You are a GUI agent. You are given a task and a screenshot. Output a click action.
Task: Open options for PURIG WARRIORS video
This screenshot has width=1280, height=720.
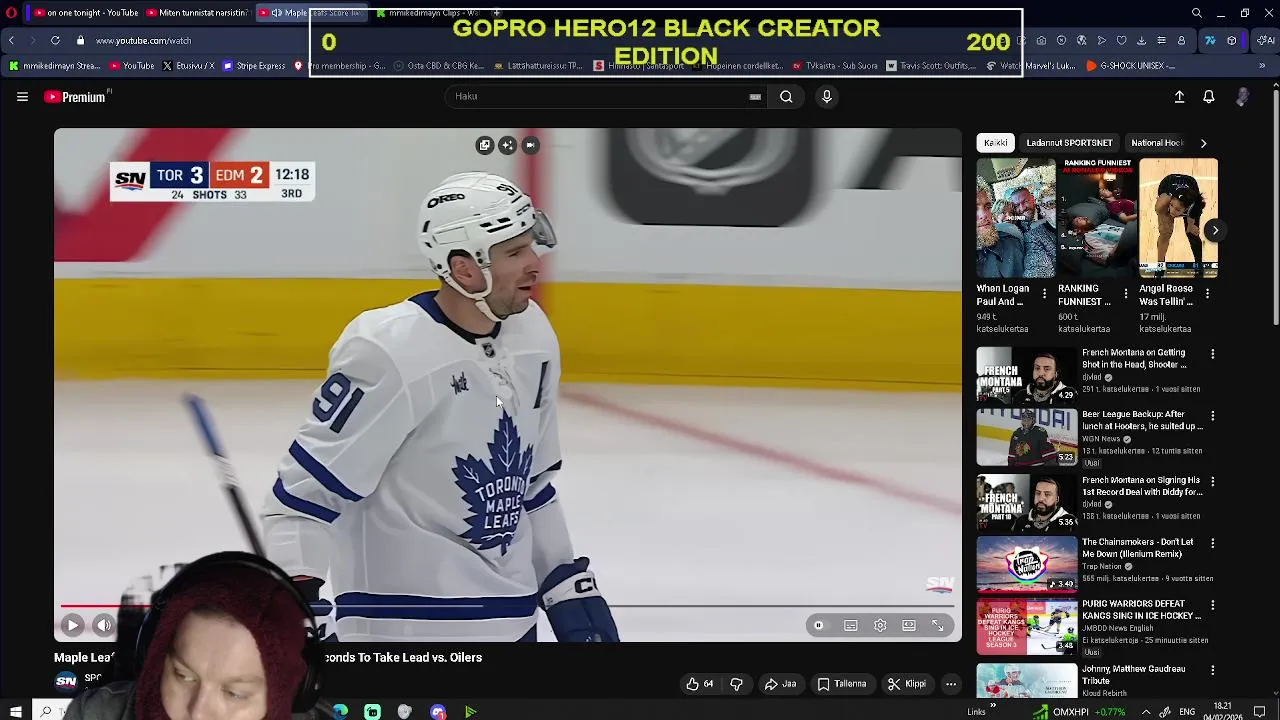click(1213, 606)
